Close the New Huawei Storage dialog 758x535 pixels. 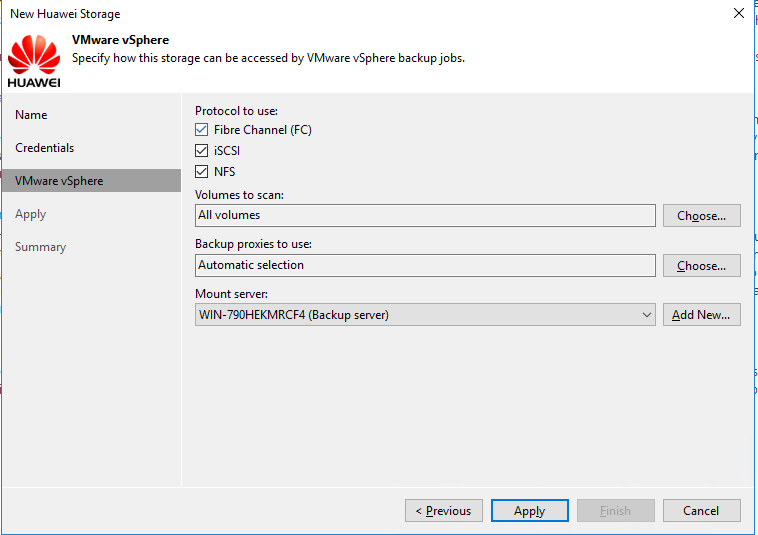(739, 14)
